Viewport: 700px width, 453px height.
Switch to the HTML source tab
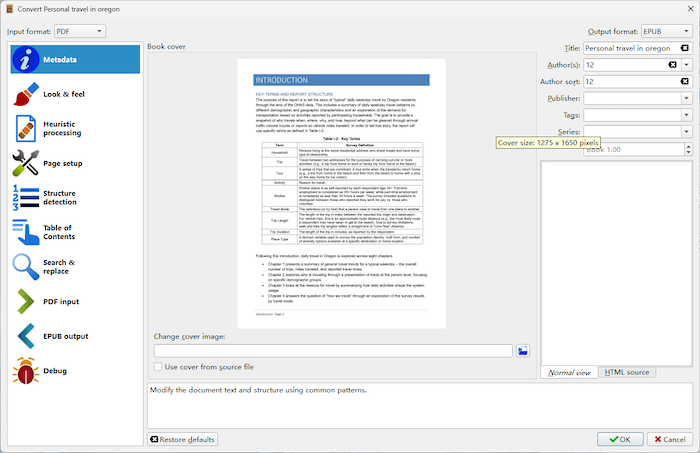[x=628, y=372]
